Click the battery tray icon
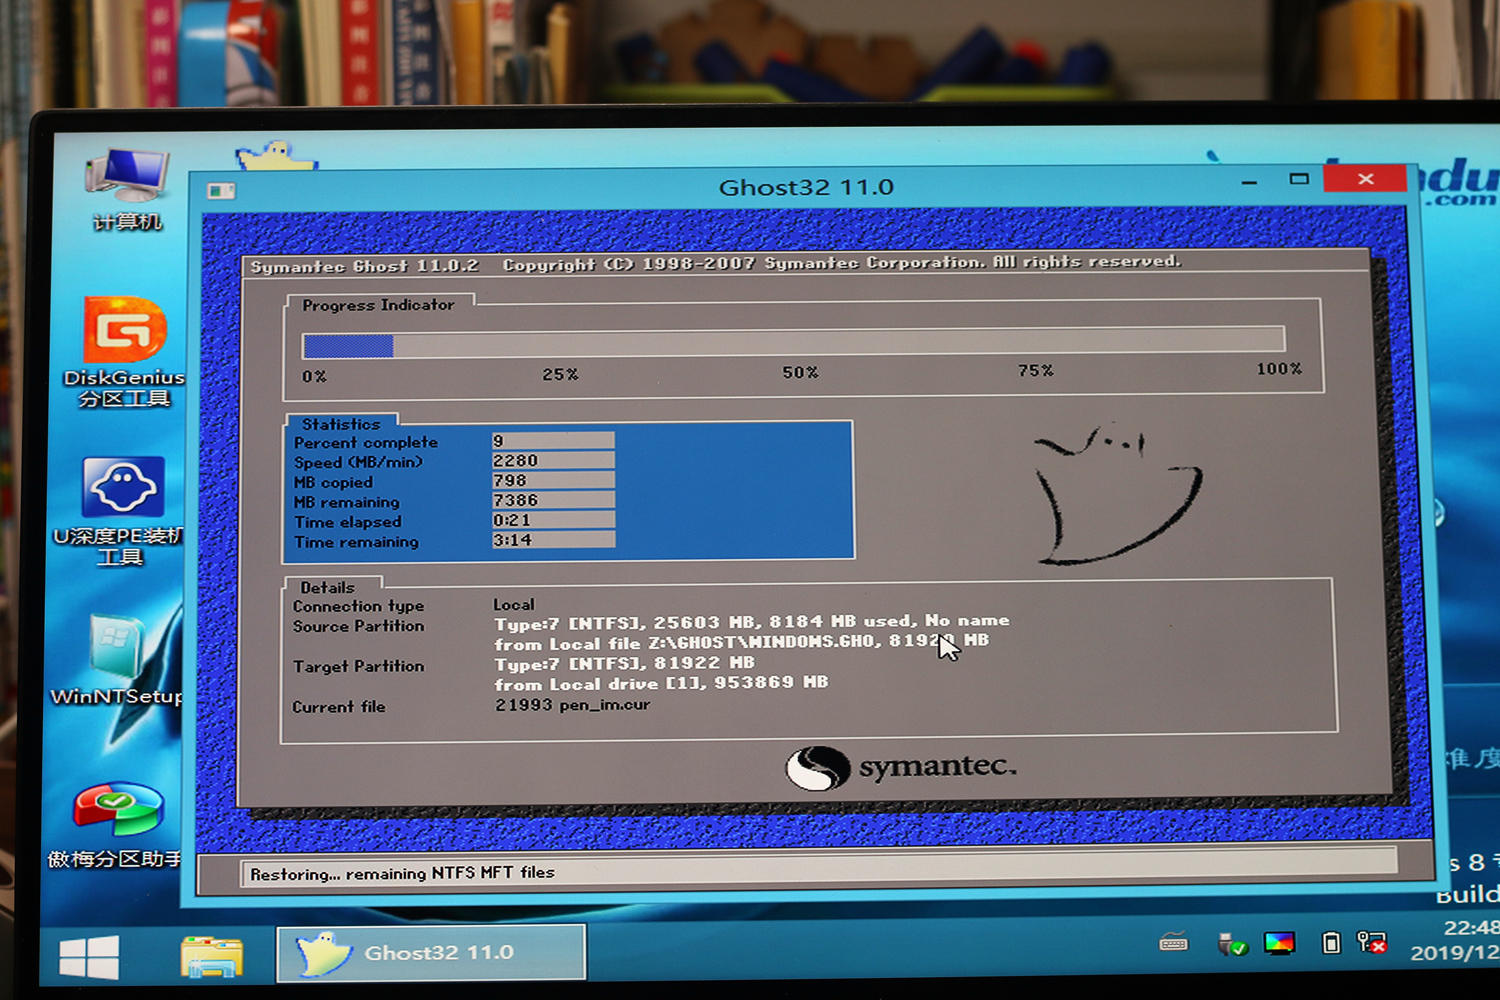This screenshot has height=1000, width=1500. [x=1331, y=942]
